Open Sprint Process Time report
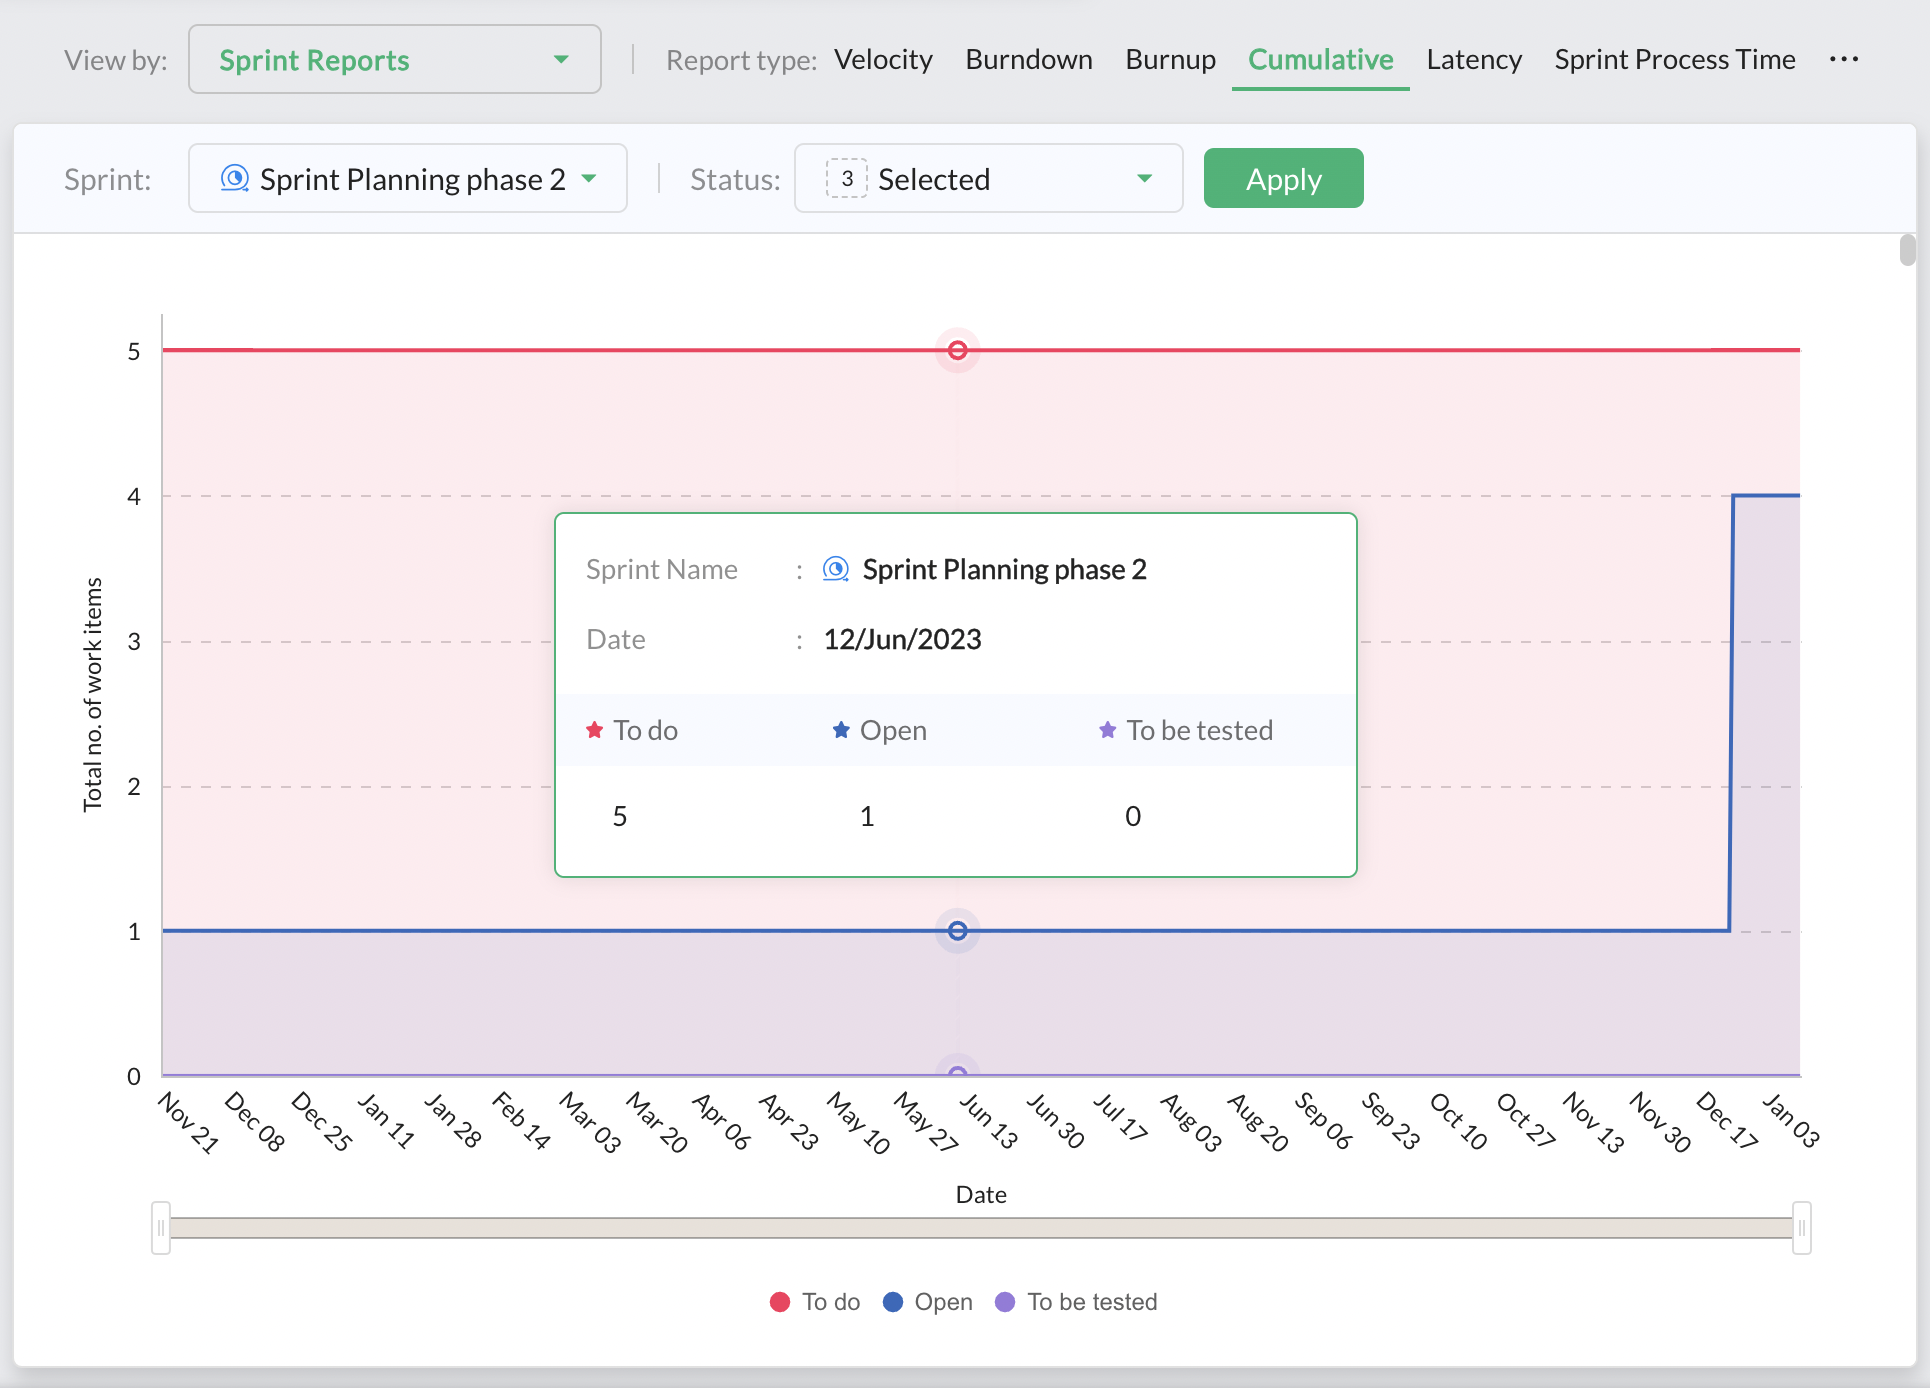Image resolution: width=1930 pixels, height=1388 pixels. click(1674, 60)
